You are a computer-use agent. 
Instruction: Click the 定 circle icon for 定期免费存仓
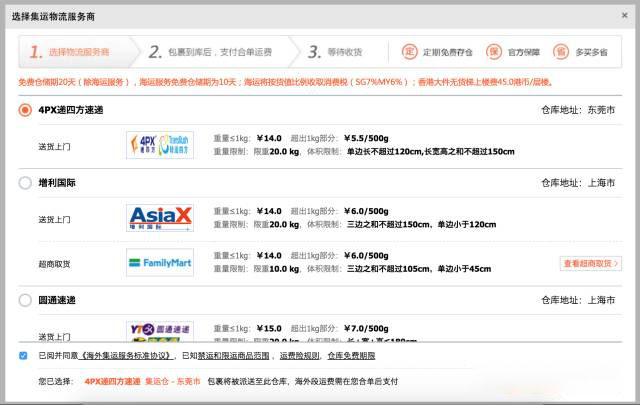point(409,52)
